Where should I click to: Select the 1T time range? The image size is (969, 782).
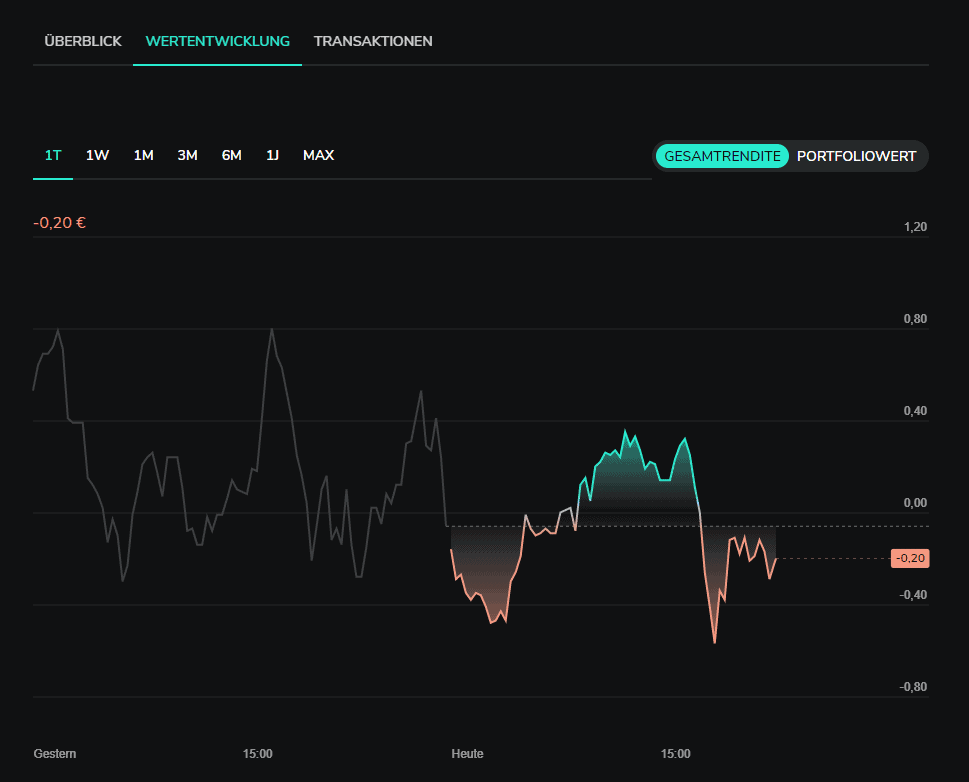pos(53,155)
